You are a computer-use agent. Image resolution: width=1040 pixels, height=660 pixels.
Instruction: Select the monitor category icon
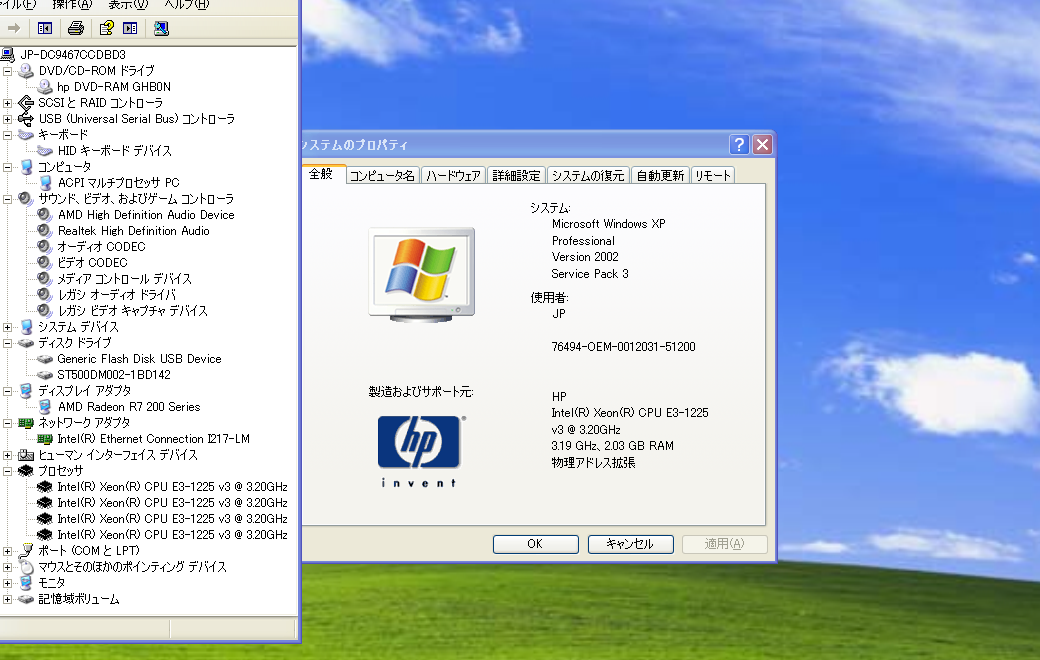point(26,582)
